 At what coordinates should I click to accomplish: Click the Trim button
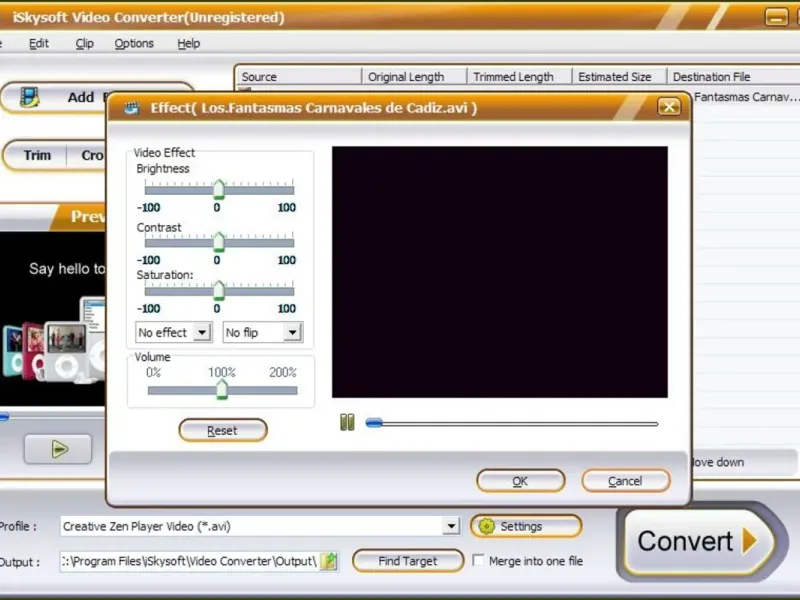[37, 155]
